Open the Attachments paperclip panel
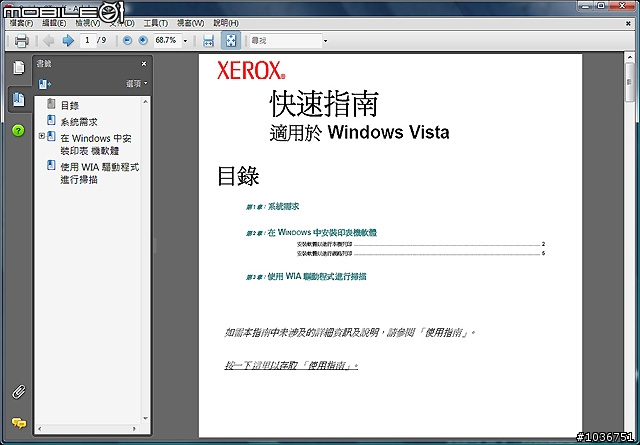Image resolution: width=640 pixels, height=445 pixels. click(x=18, y=392)
